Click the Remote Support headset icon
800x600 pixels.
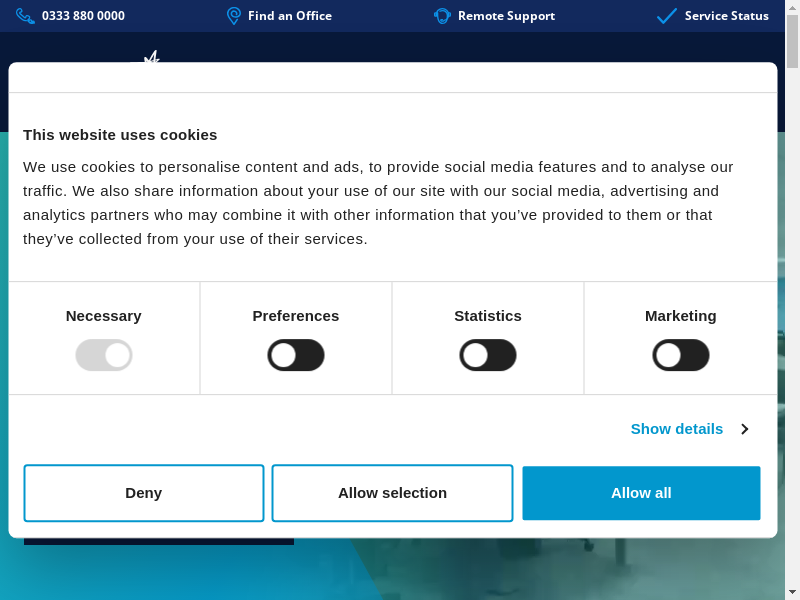pos(442,16)
